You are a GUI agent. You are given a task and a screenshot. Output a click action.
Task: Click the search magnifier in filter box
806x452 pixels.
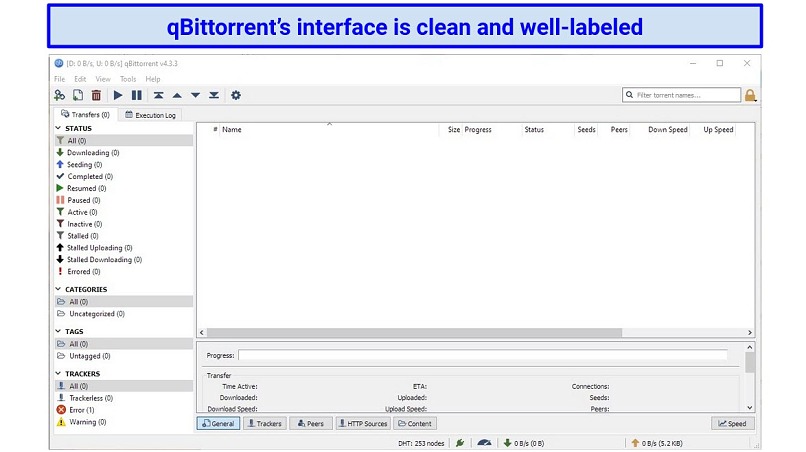coord(629,95)
